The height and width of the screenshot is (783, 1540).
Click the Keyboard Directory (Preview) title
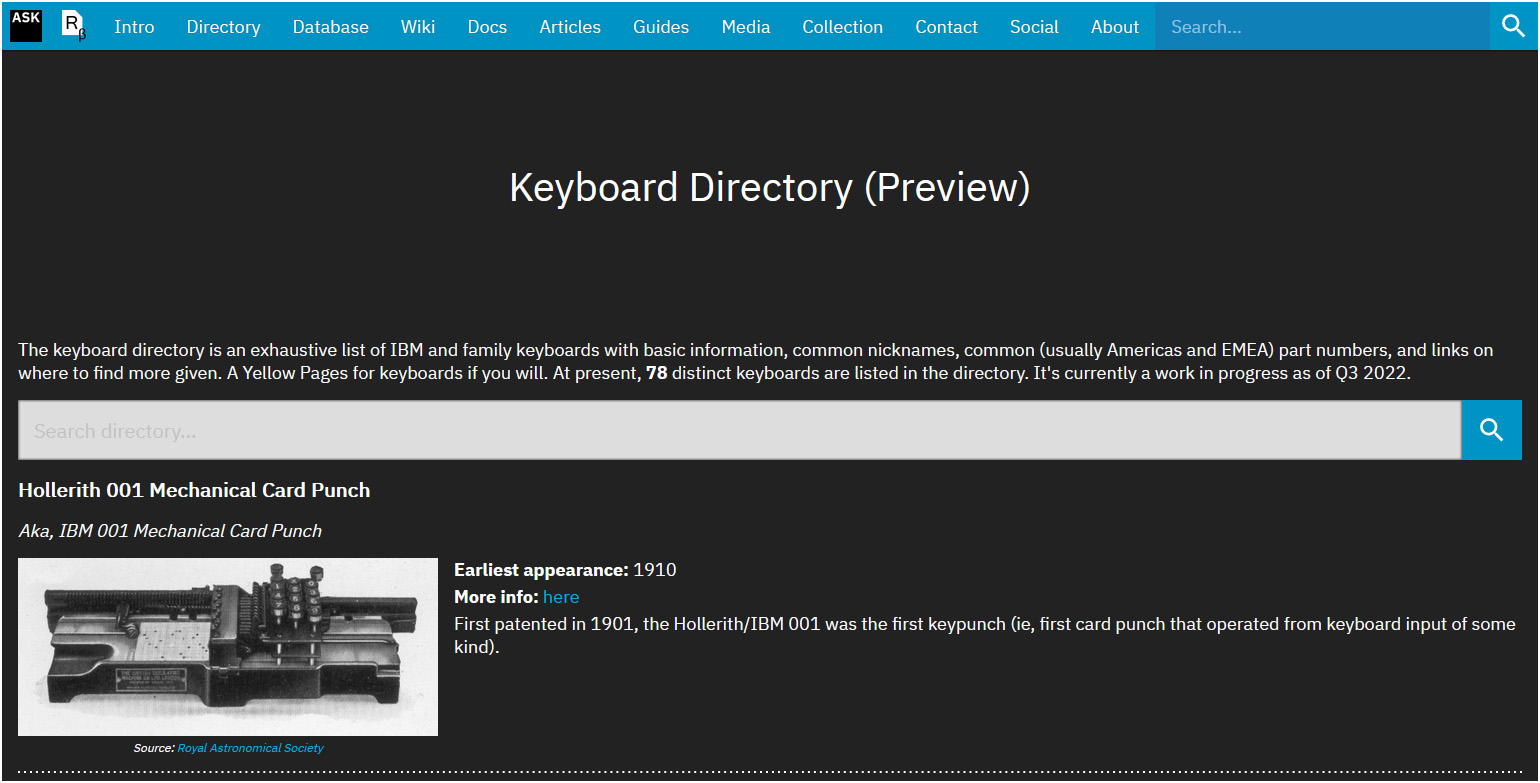(x=770, y=188)
